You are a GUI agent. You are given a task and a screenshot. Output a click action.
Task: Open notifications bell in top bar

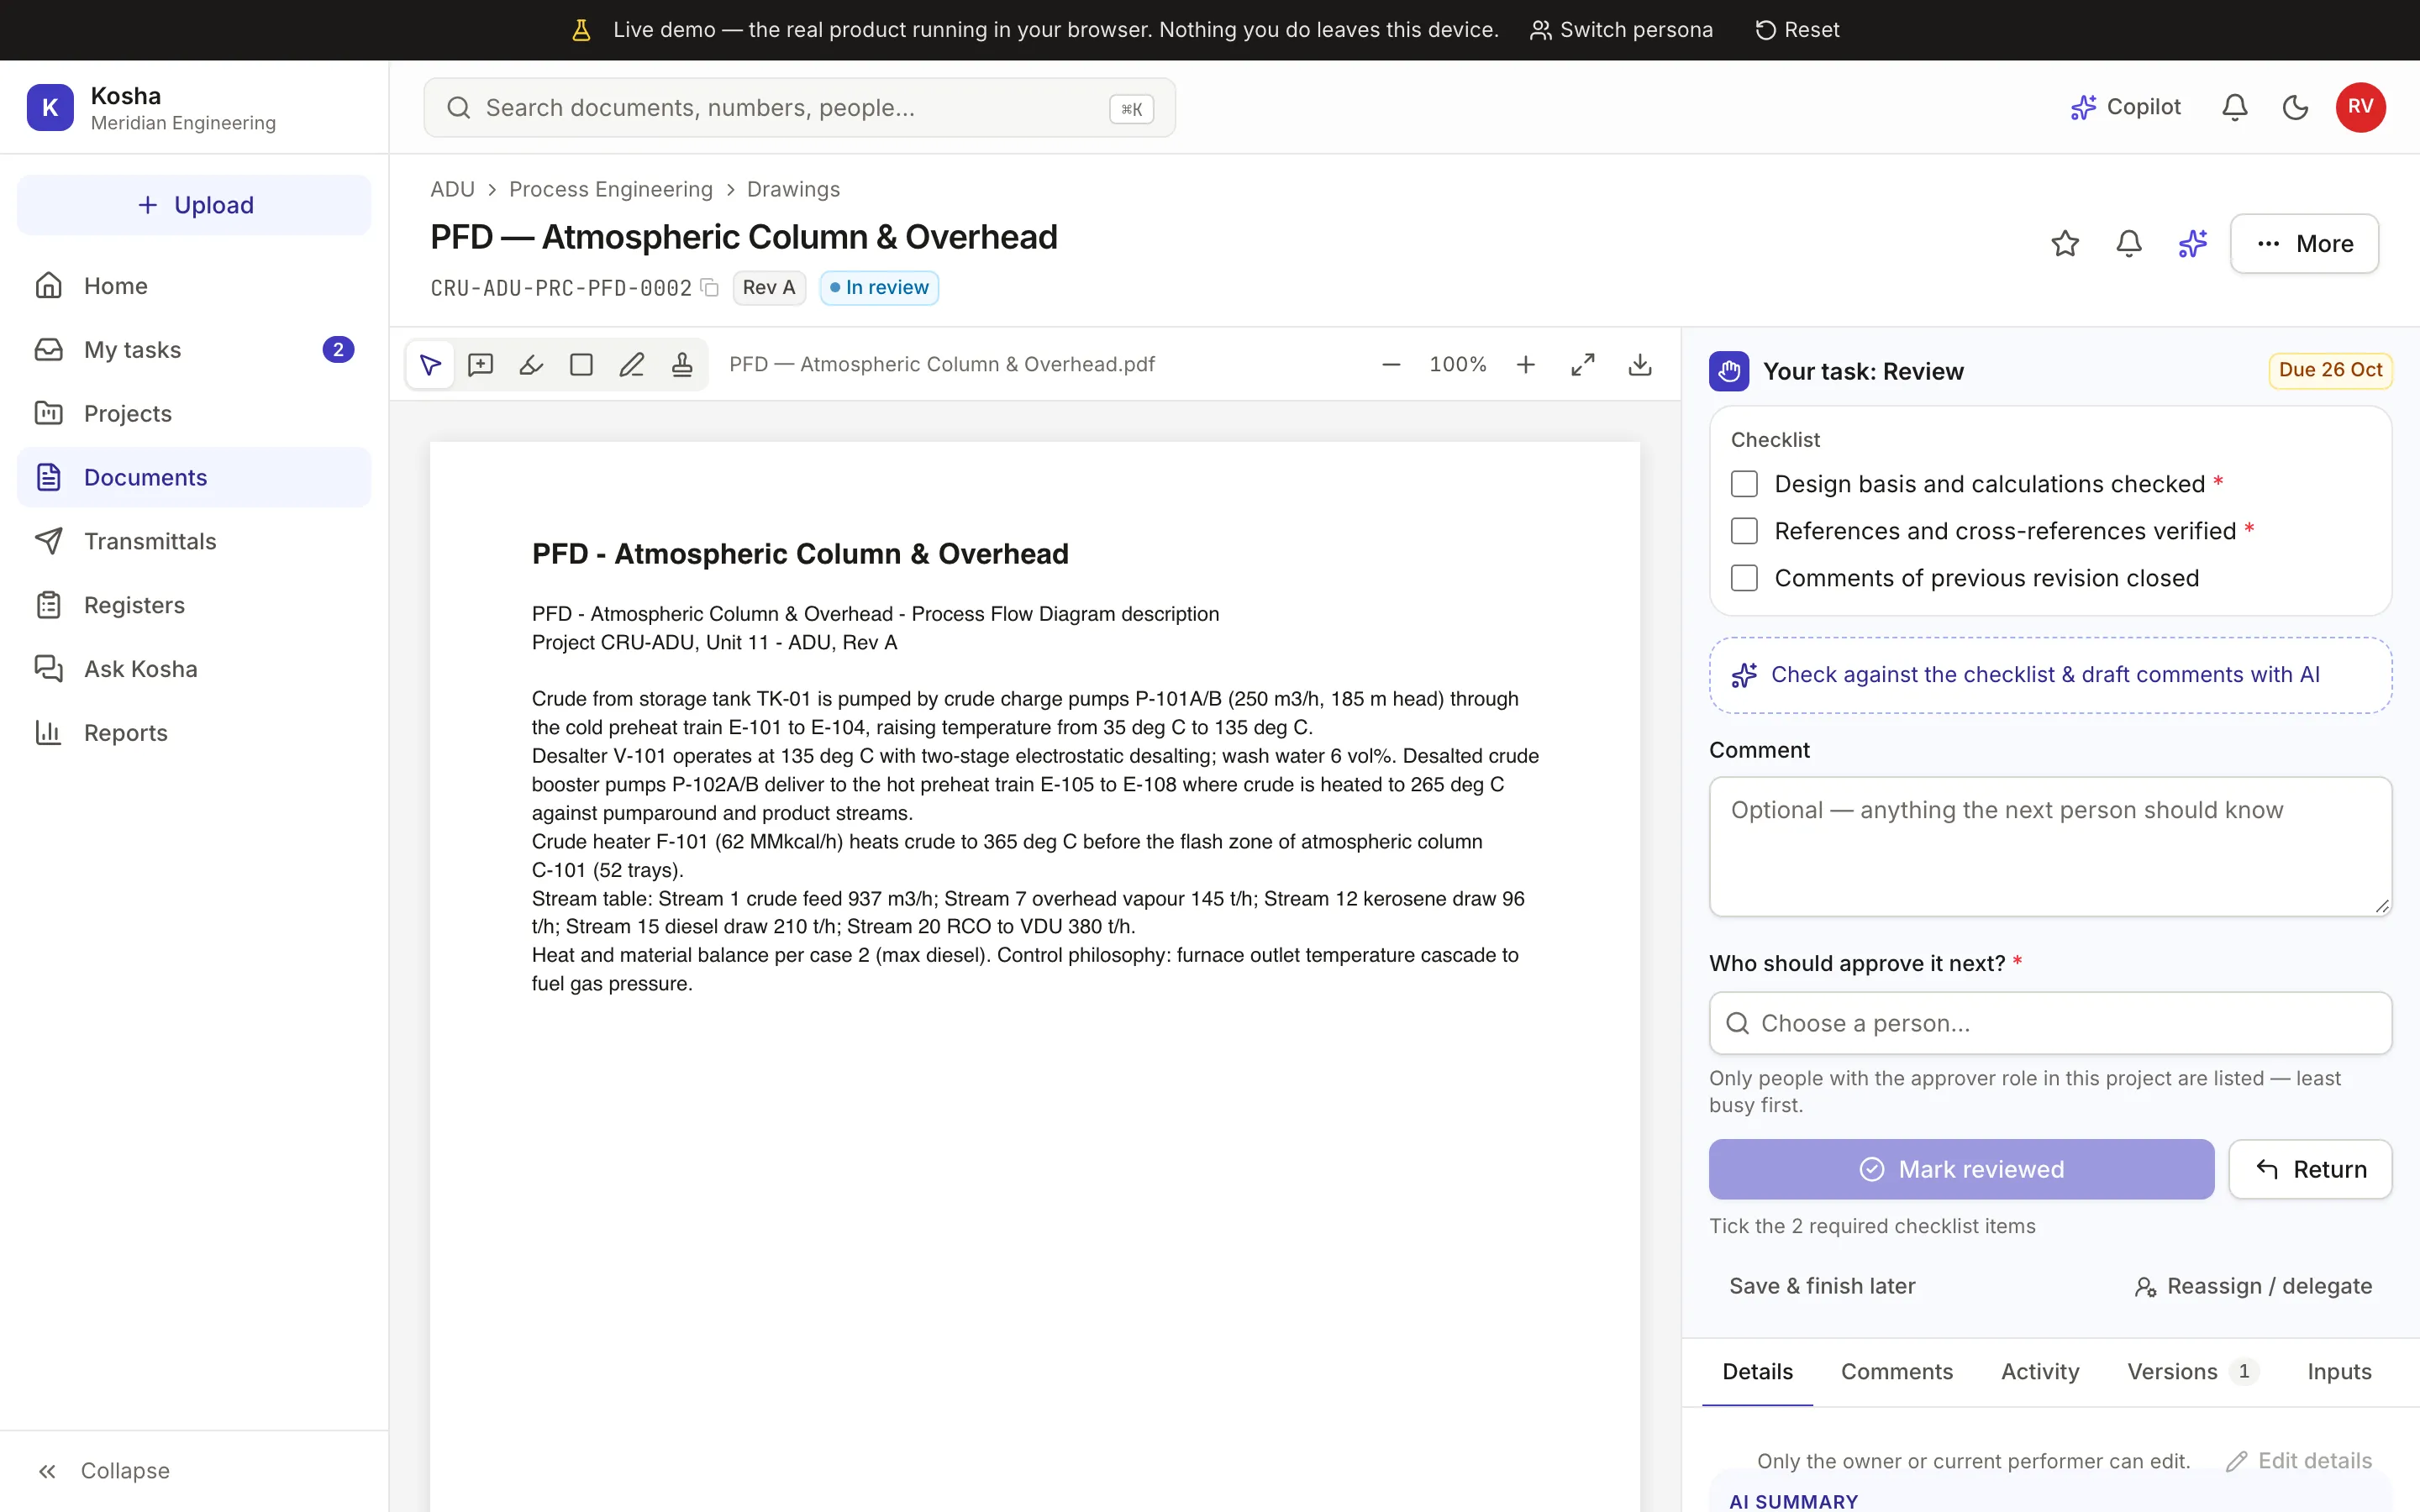point(2235,107)
